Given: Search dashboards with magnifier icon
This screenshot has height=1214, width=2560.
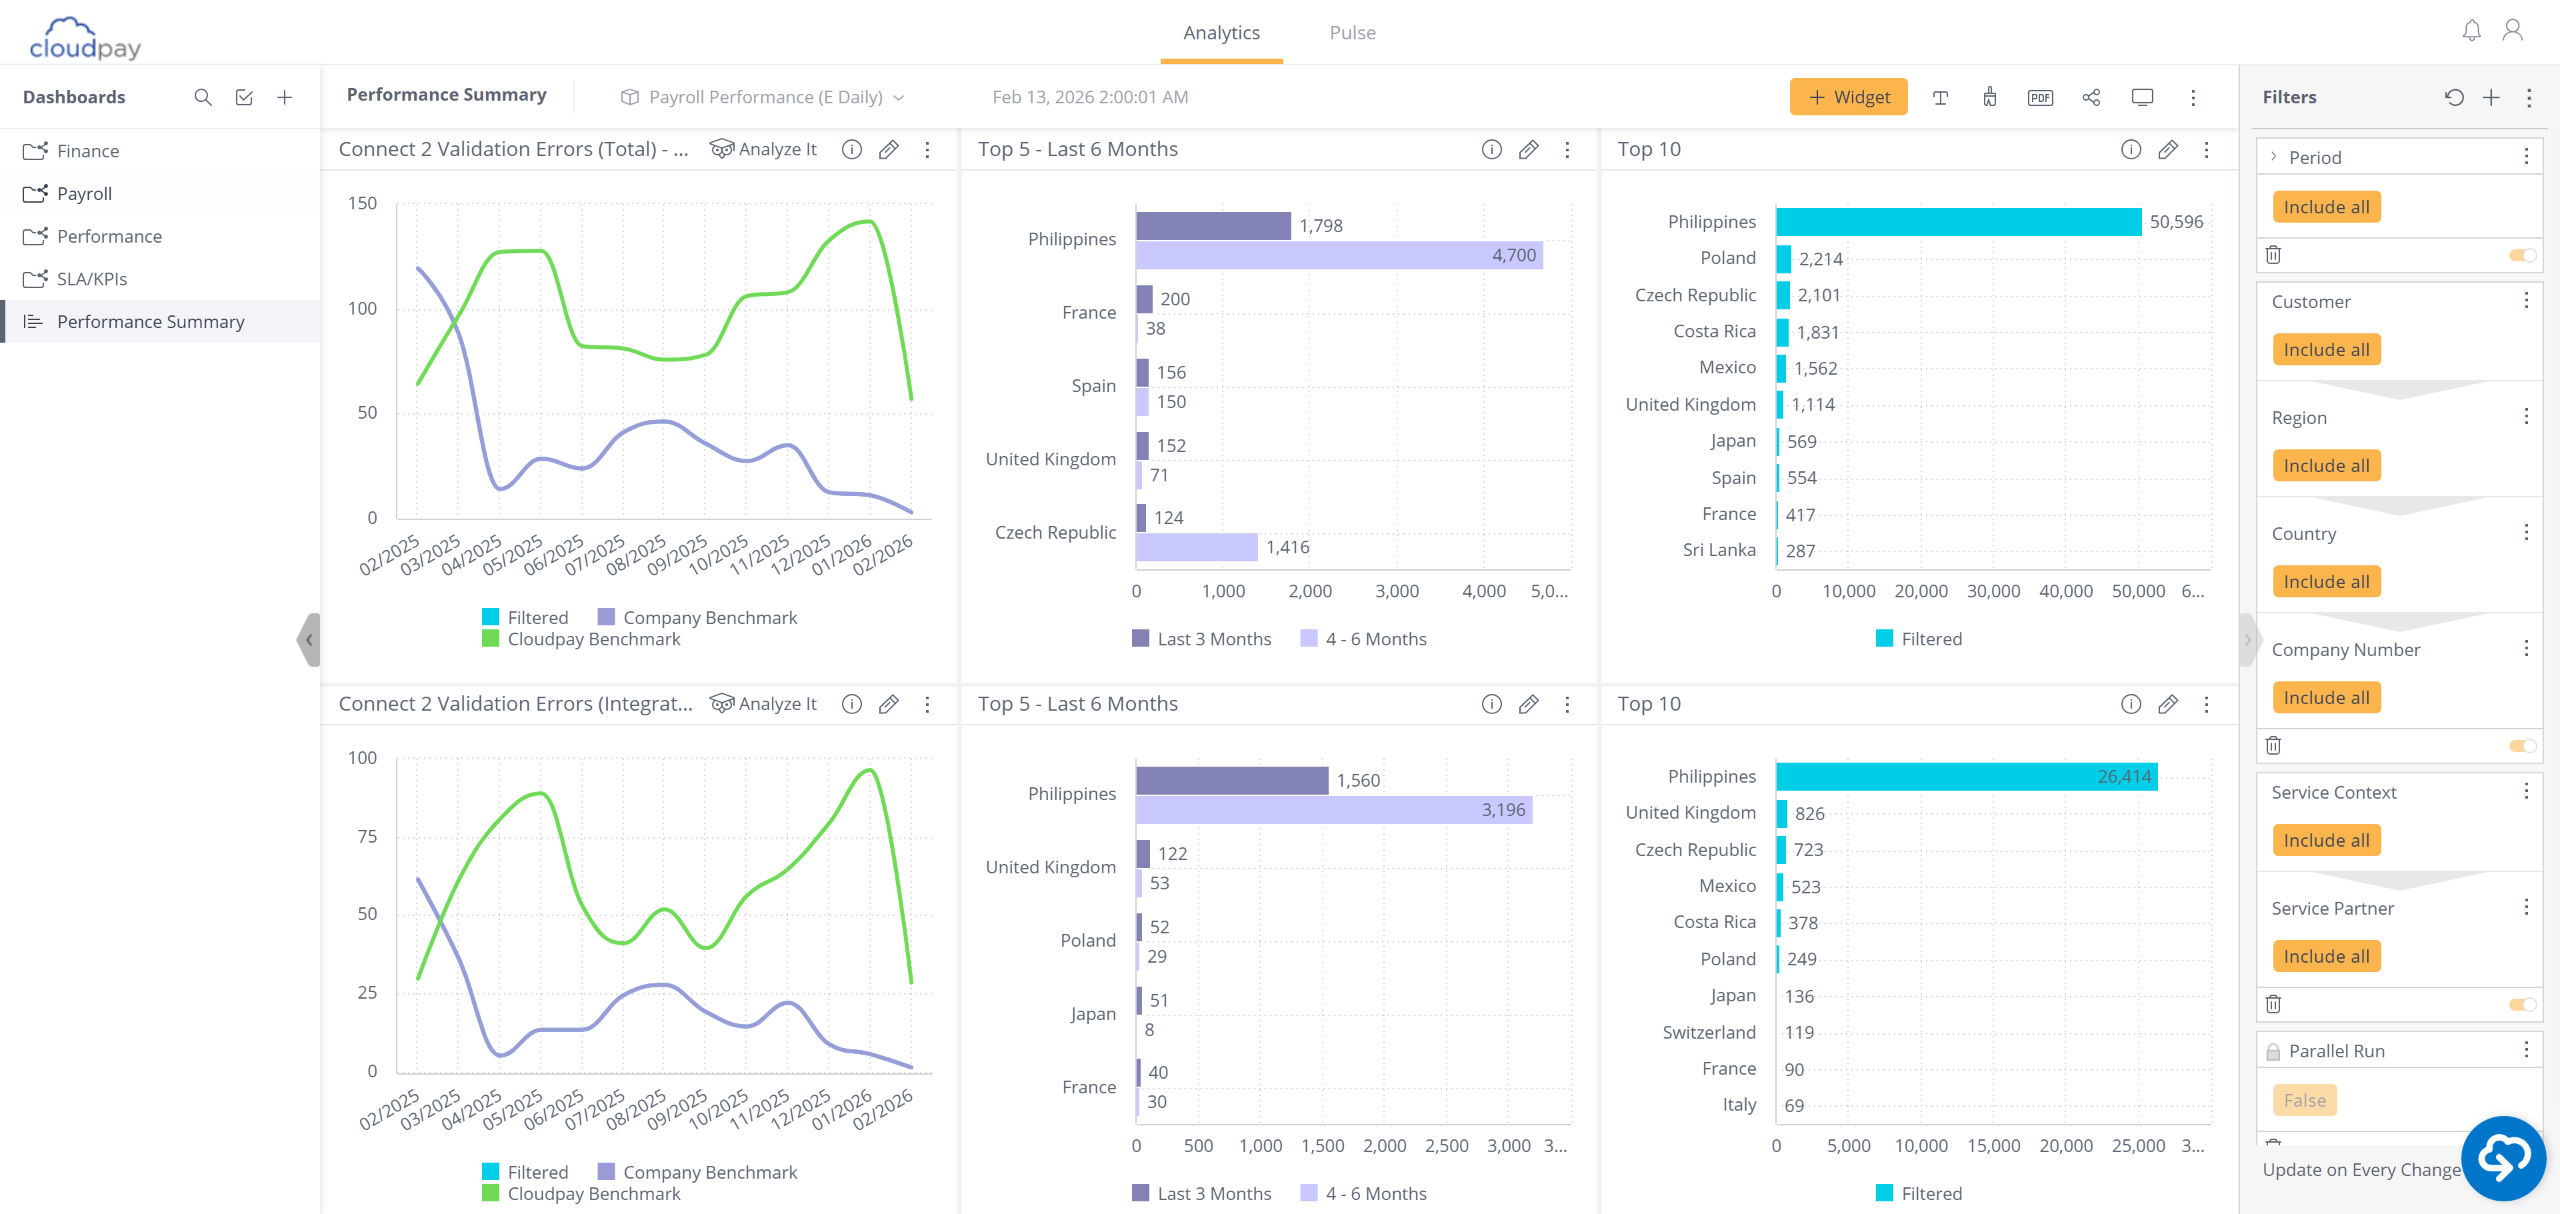Looking at the screenshot, I should 203,97.
